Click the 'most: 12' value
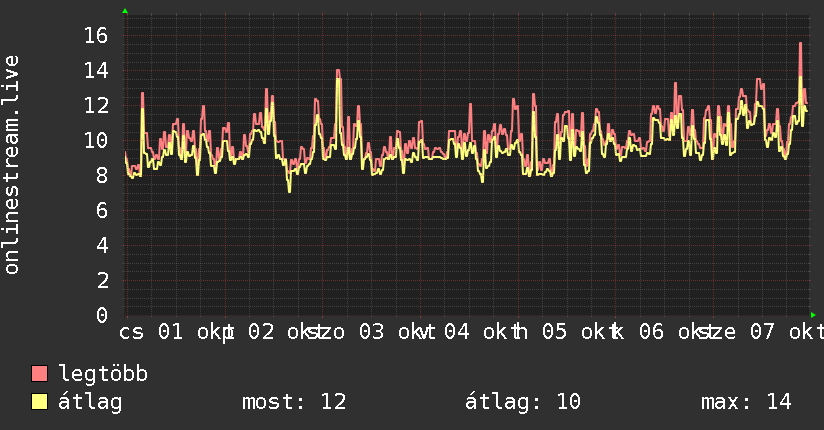The width and height of the screenshot is (824, 430). 294,402
